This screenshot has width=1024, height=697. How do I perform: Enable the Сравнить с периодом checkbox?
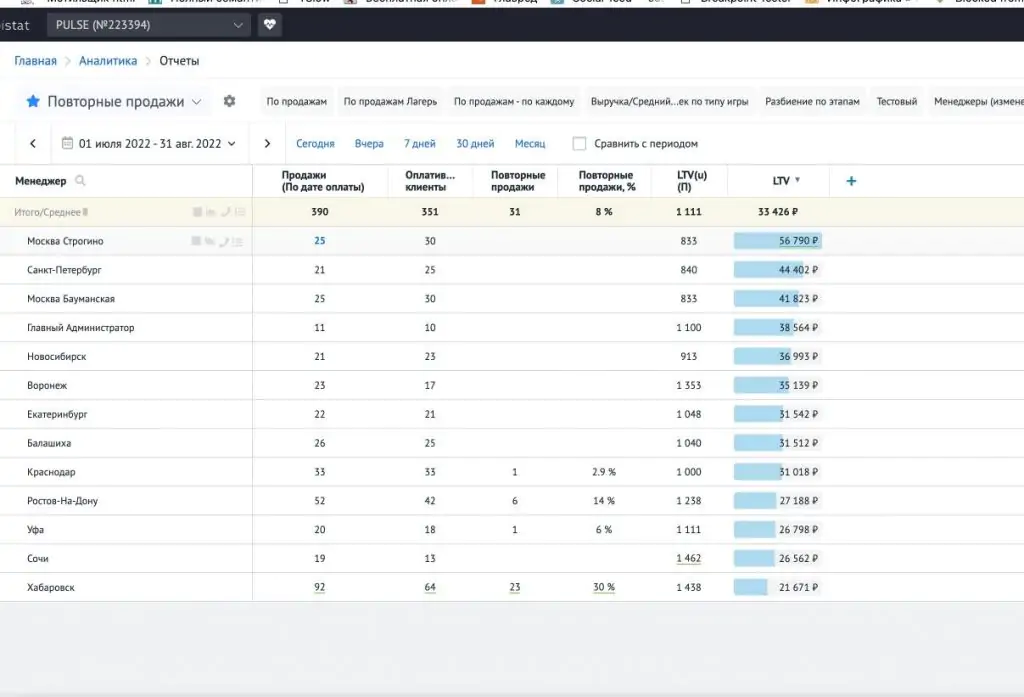tap(579, 144)
